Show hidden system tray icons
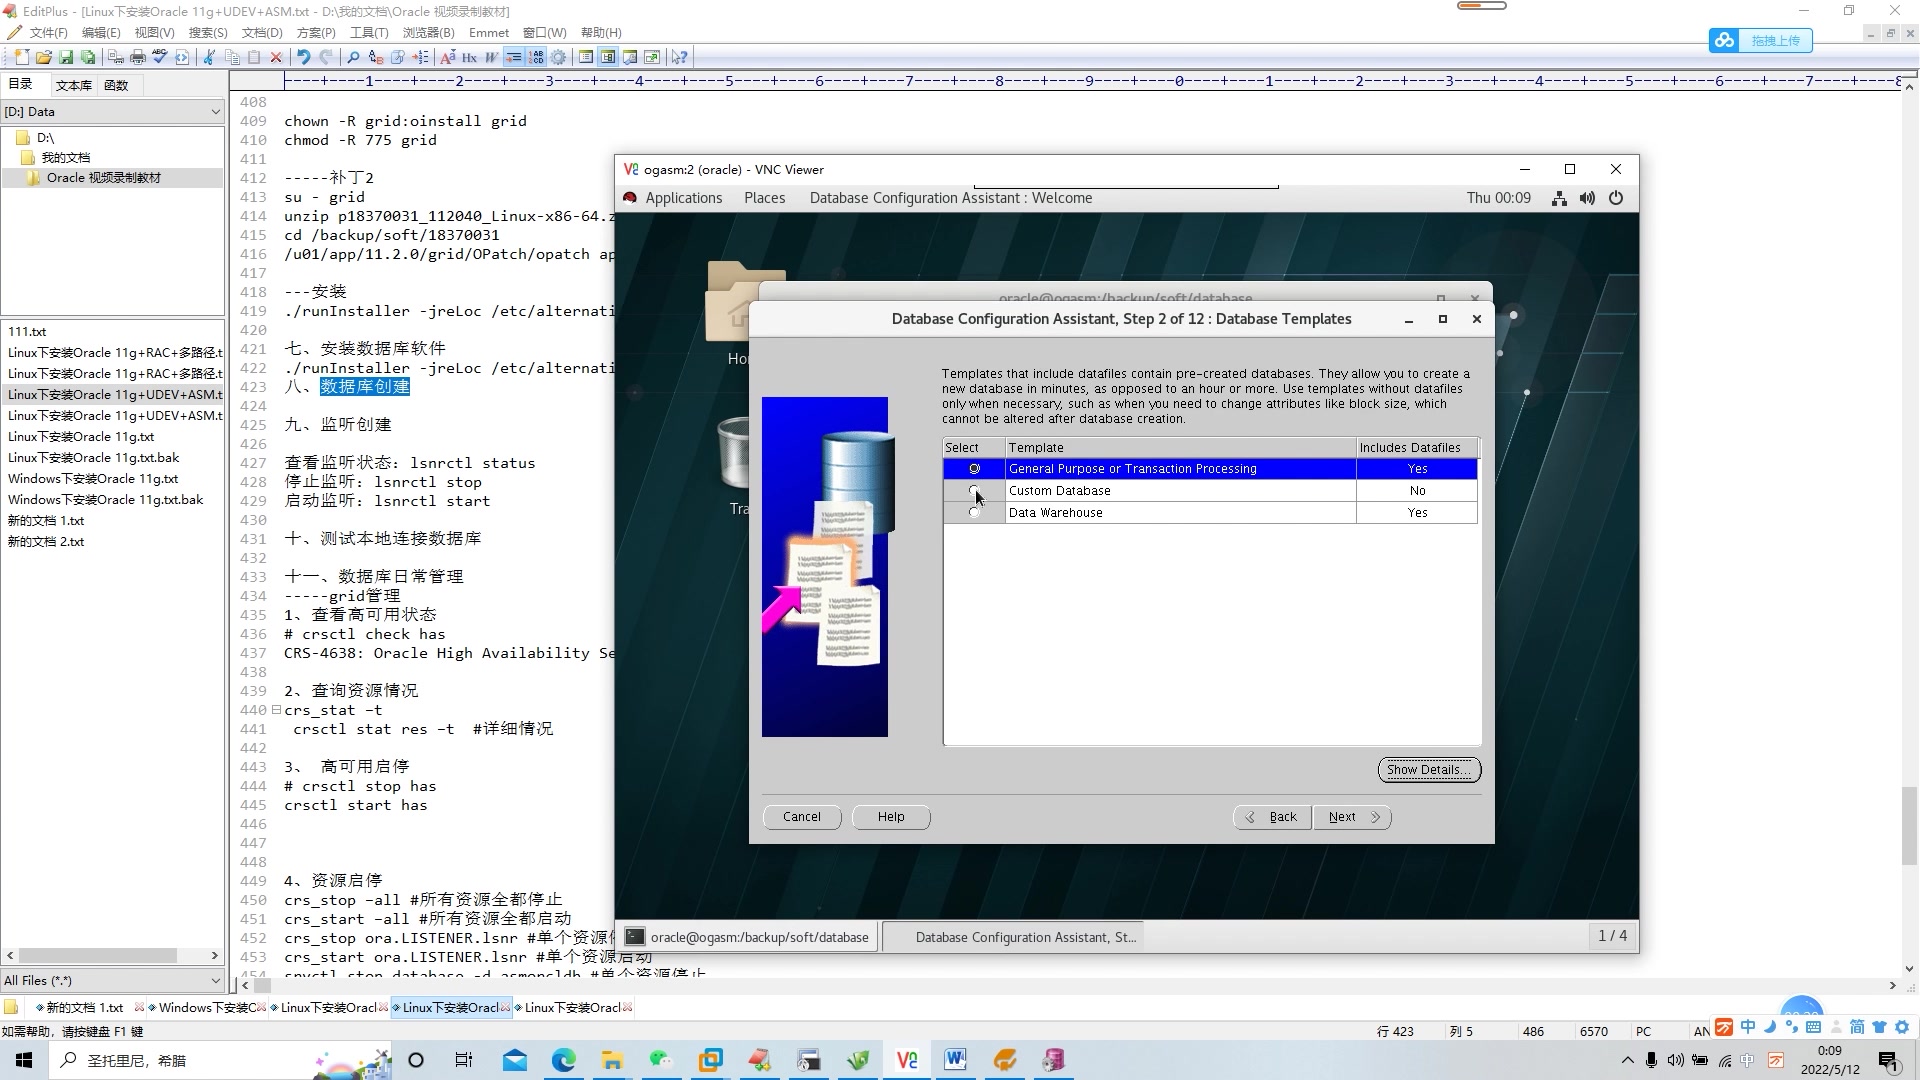Viewport: 1920px width, 1080px height. [x=1627, y=1060]
